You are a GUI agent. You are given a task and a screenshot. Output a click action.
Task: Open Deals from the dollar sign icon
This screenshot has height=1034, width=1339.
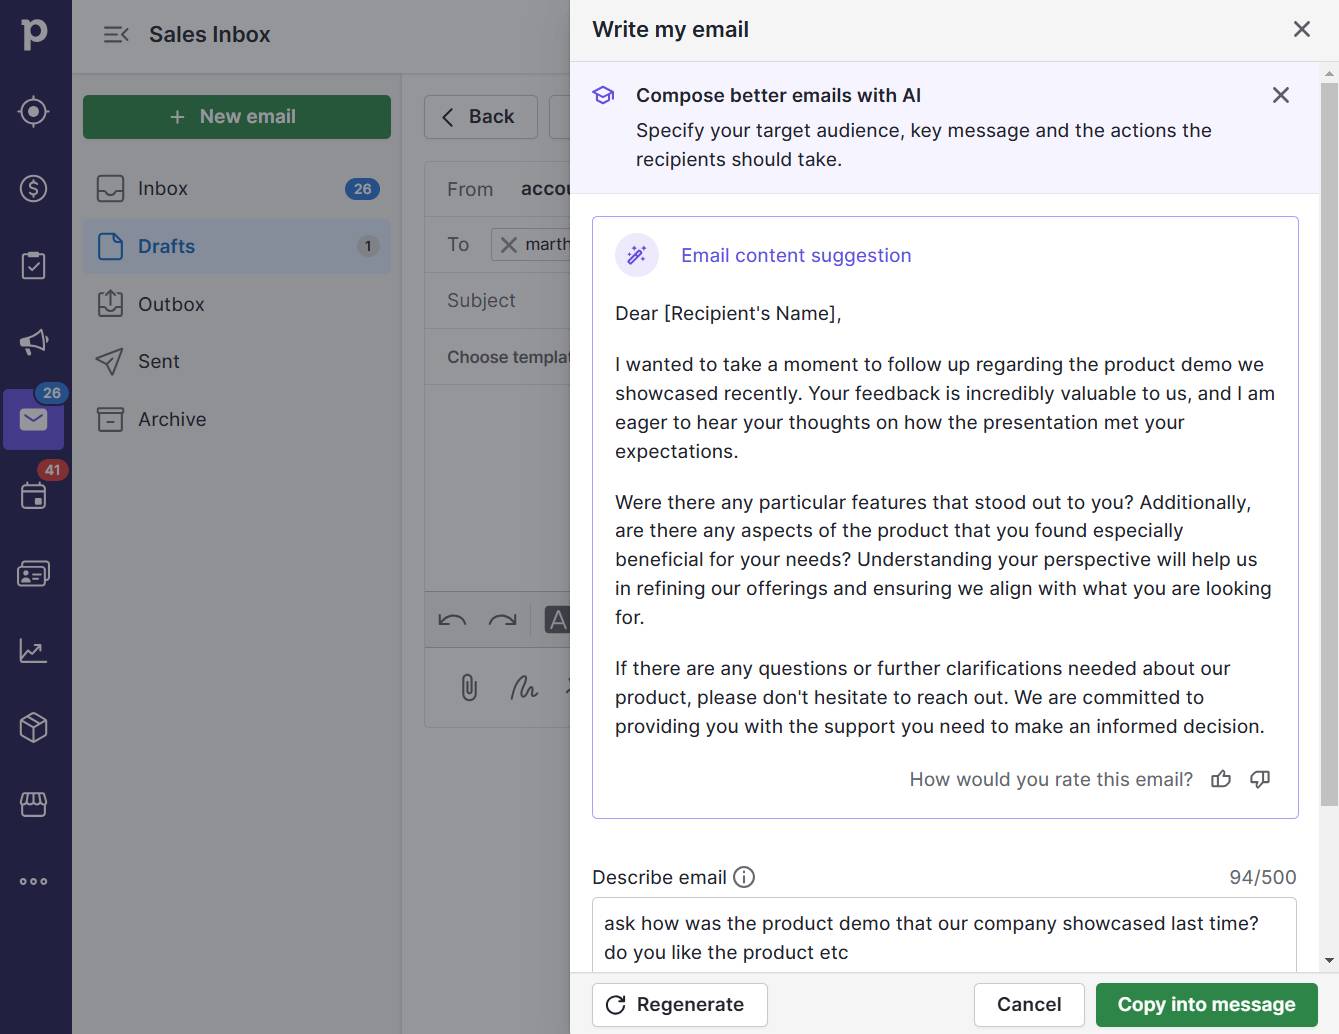[x=34, y=188]
